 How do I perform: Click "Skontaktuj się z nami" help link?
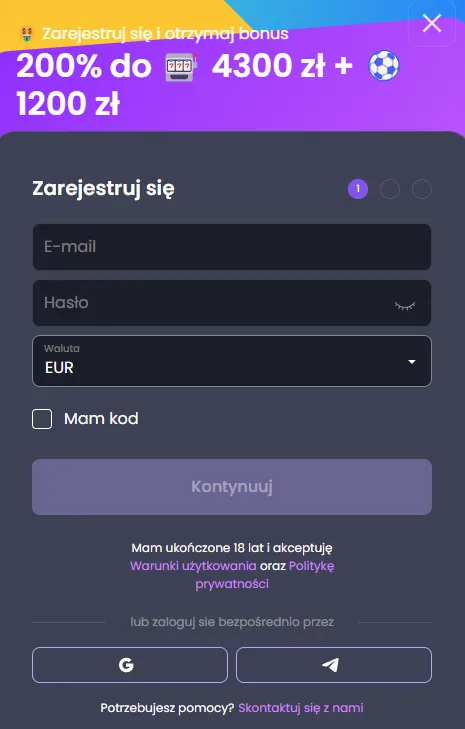pyautogui.click(x=301, y=708)
